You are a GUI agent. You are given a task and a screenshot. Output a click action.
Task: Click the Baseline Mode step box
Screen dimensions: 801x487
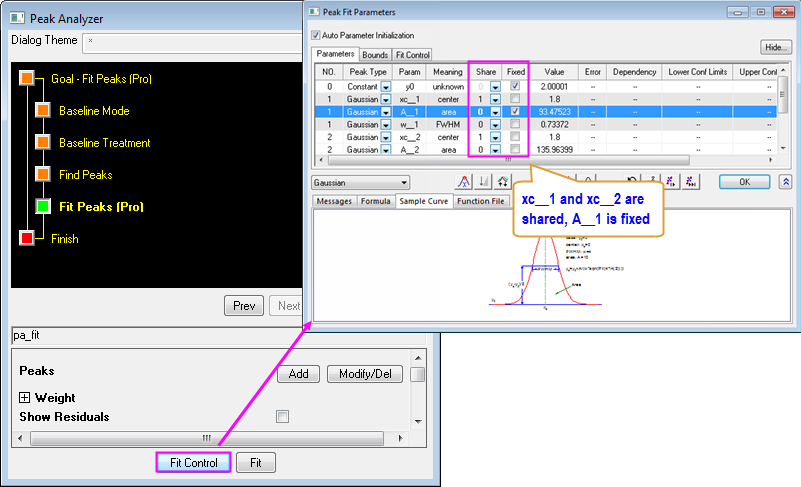tap(42, 110)
